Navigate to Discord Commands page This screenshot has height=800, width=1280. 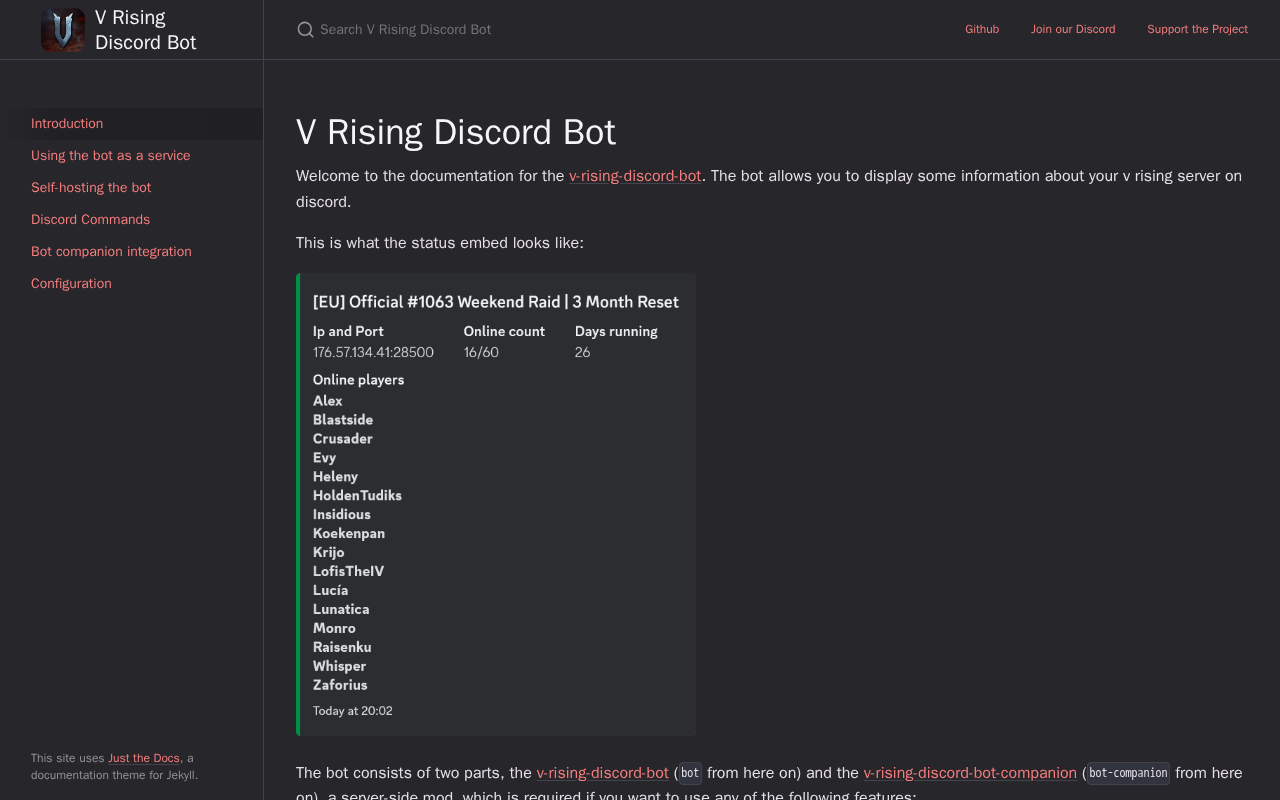pyautogui.click(x=132, y=220)
